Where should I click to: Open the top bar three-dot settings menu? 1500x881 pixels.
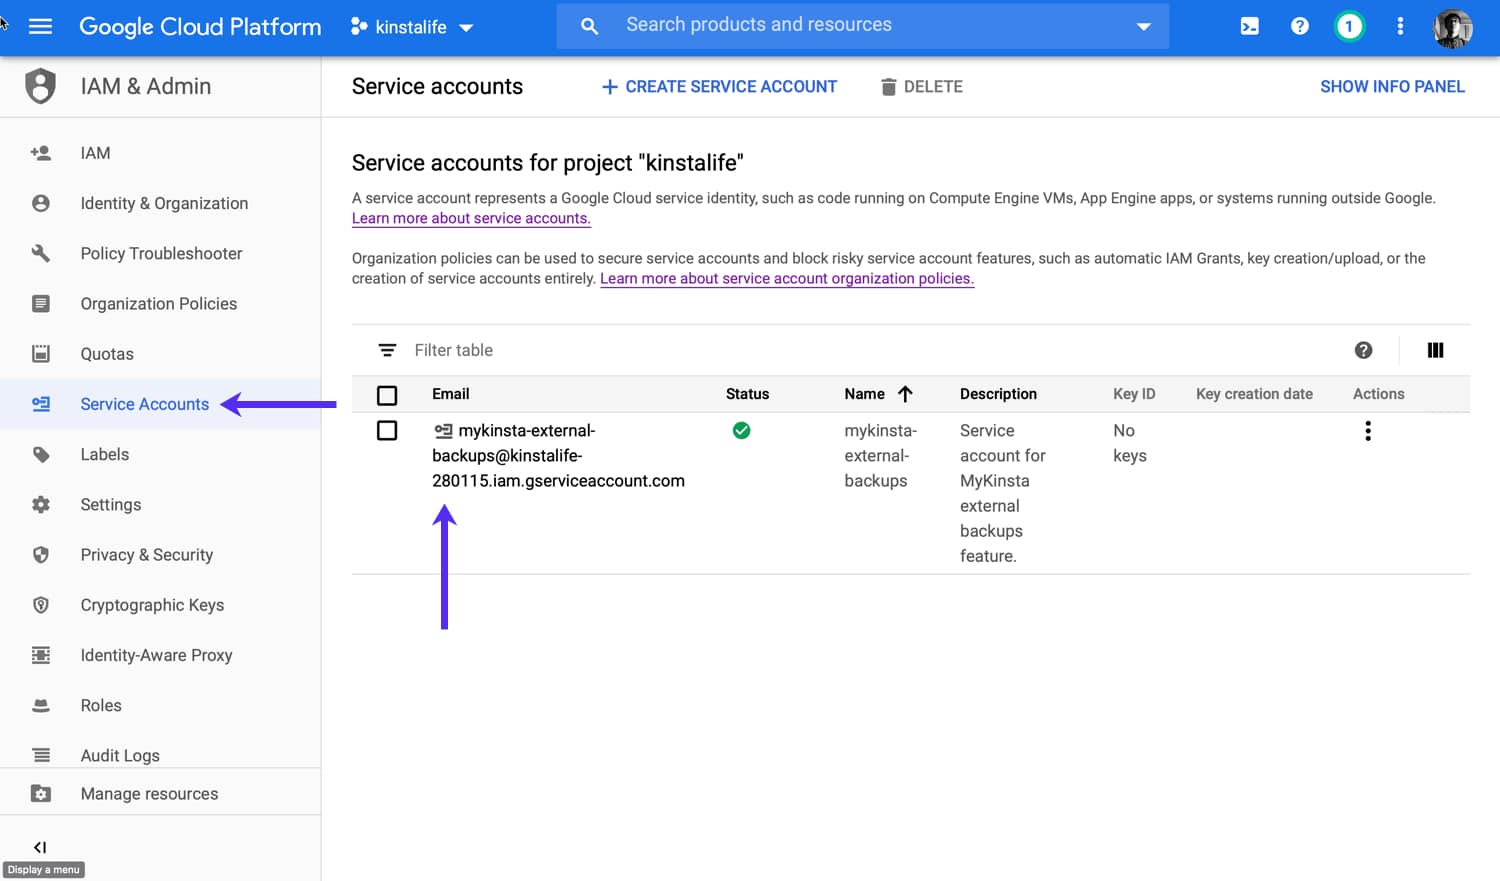tap(1399, 27)
